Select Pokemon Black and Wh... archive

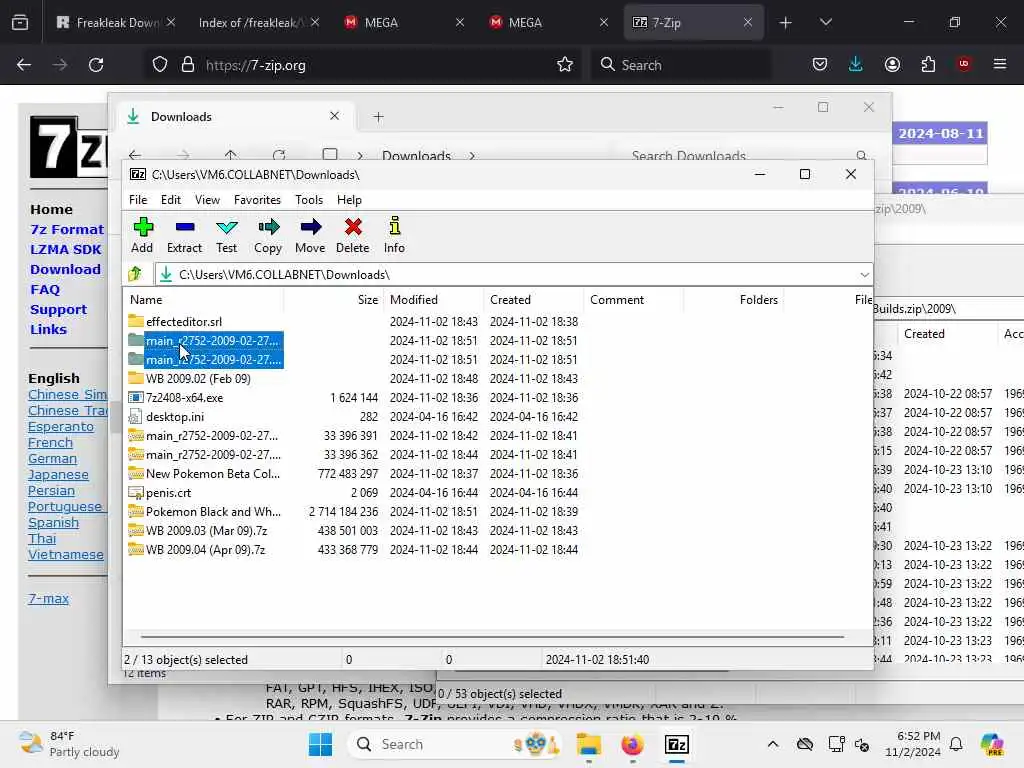pos(213,512)
